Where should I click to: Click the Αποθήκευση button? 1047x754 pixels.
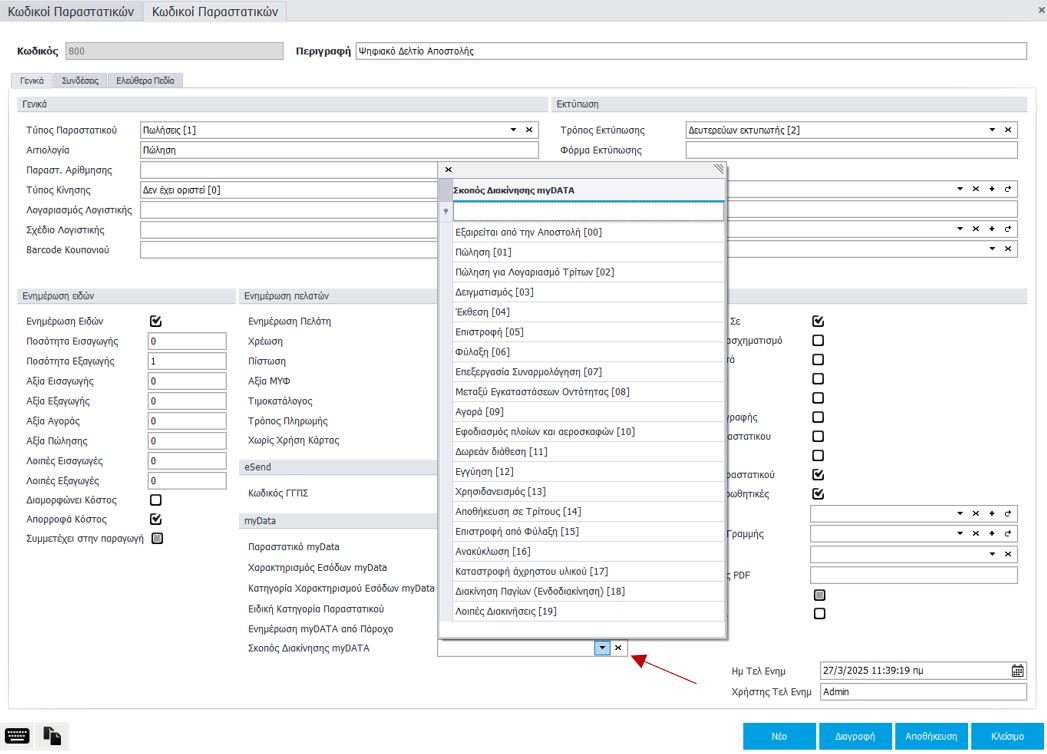point(932,736)
